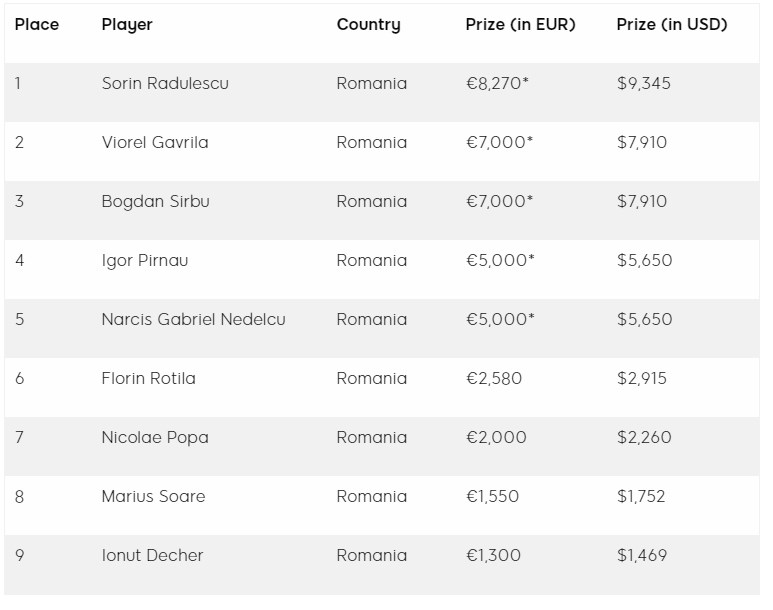773x610 pixels.
Task: Click the €8,270* first place prize
Action: pyautogui.click(x=497, y=84)
